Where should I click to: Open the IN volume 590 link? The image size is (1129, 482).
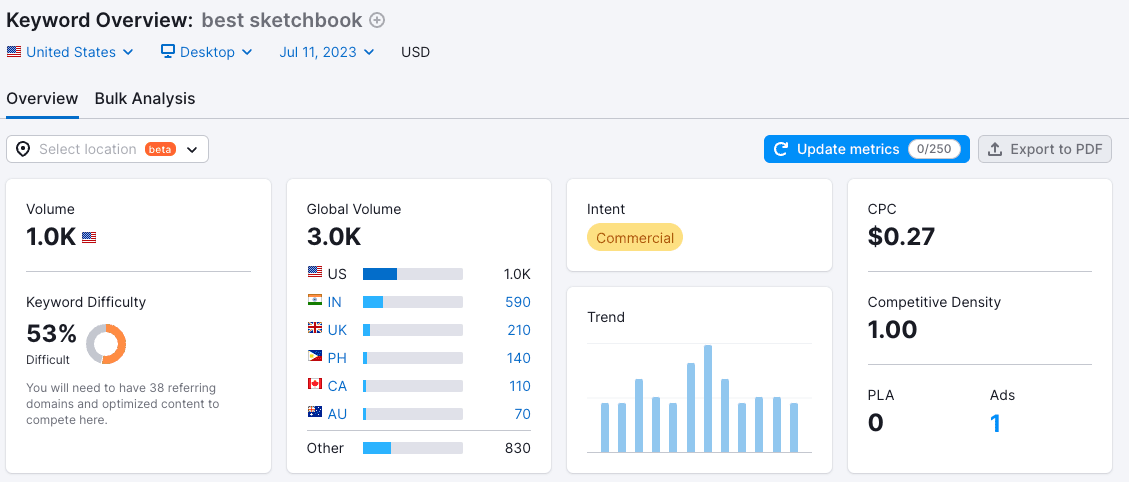pyautogui.click(x=517, y=302)
